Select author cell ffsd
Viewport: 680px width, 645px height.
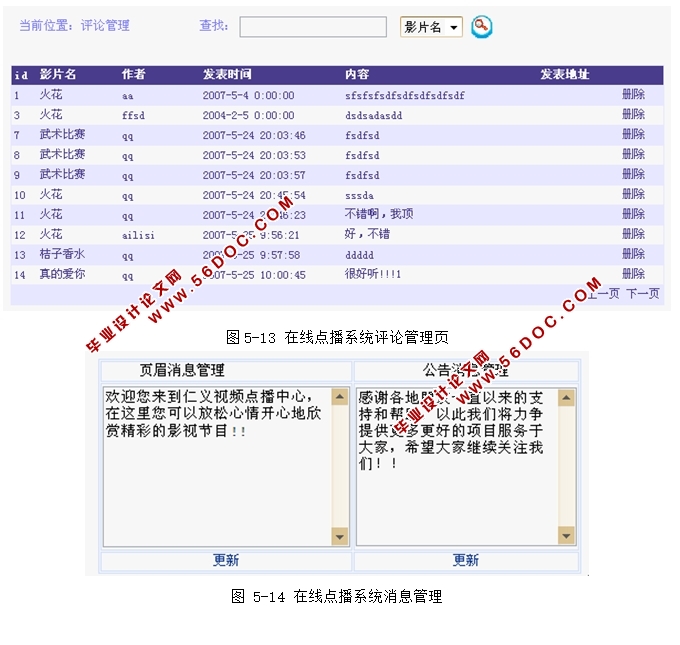pyautogui.click(x=133, y=115)
